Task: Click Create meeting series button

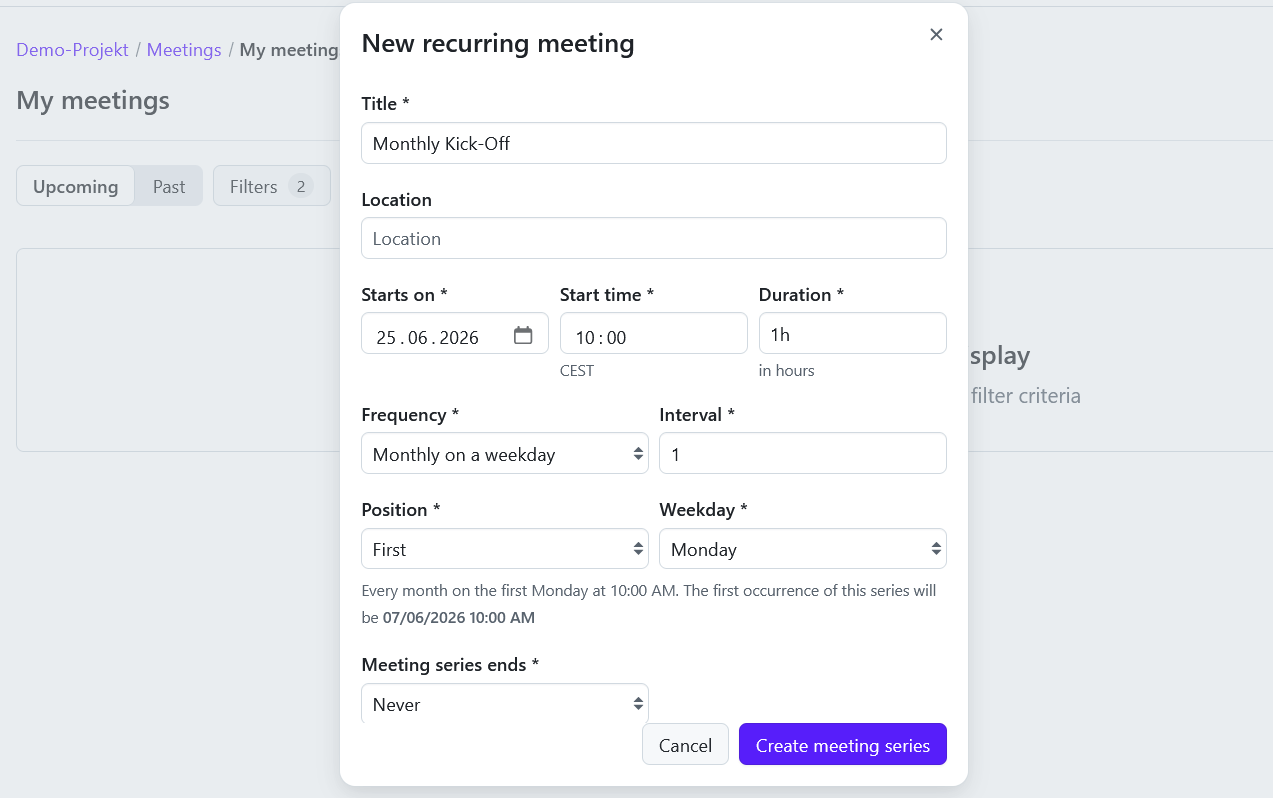Action: [x=843, y=744]
